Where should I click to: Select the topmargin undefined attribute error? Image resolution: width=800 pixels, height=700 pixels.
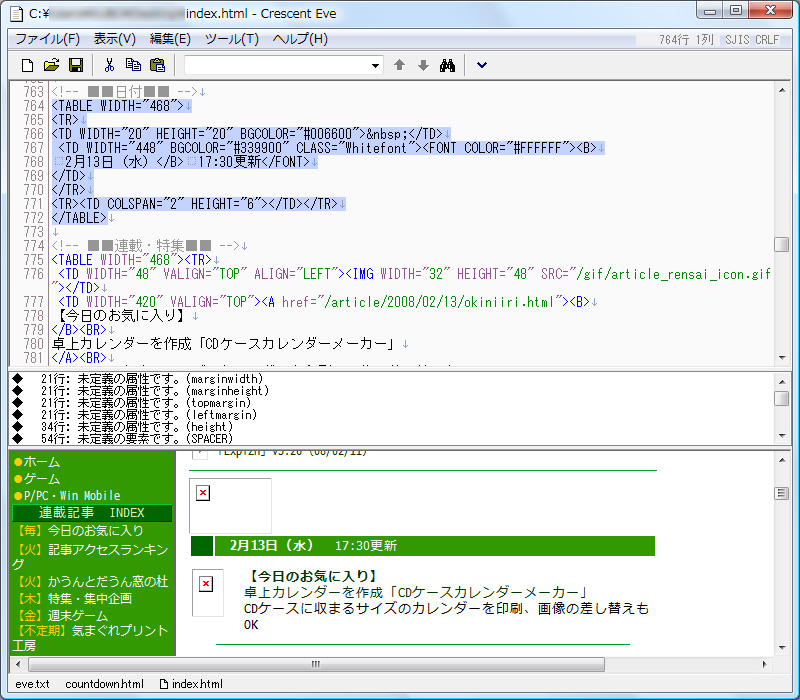point(146,403)
